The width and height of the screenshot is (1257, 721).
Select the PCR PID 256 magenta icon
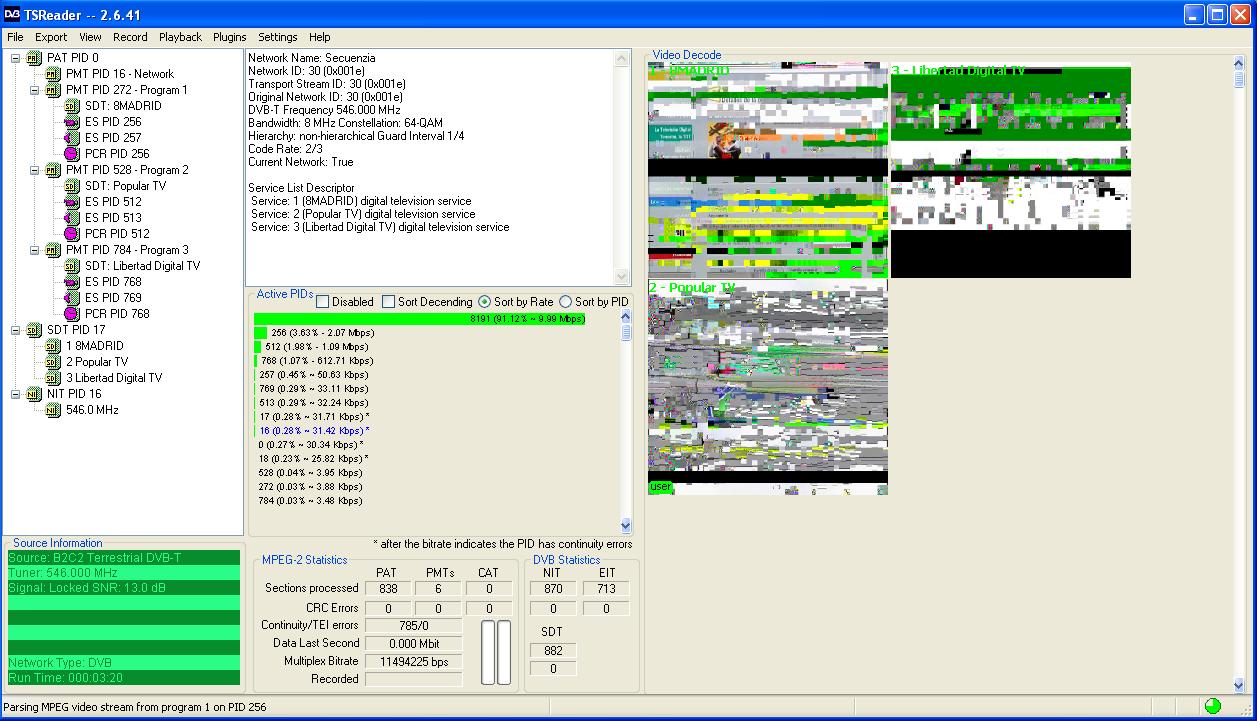pyautogui.click(x=72, y=154)
